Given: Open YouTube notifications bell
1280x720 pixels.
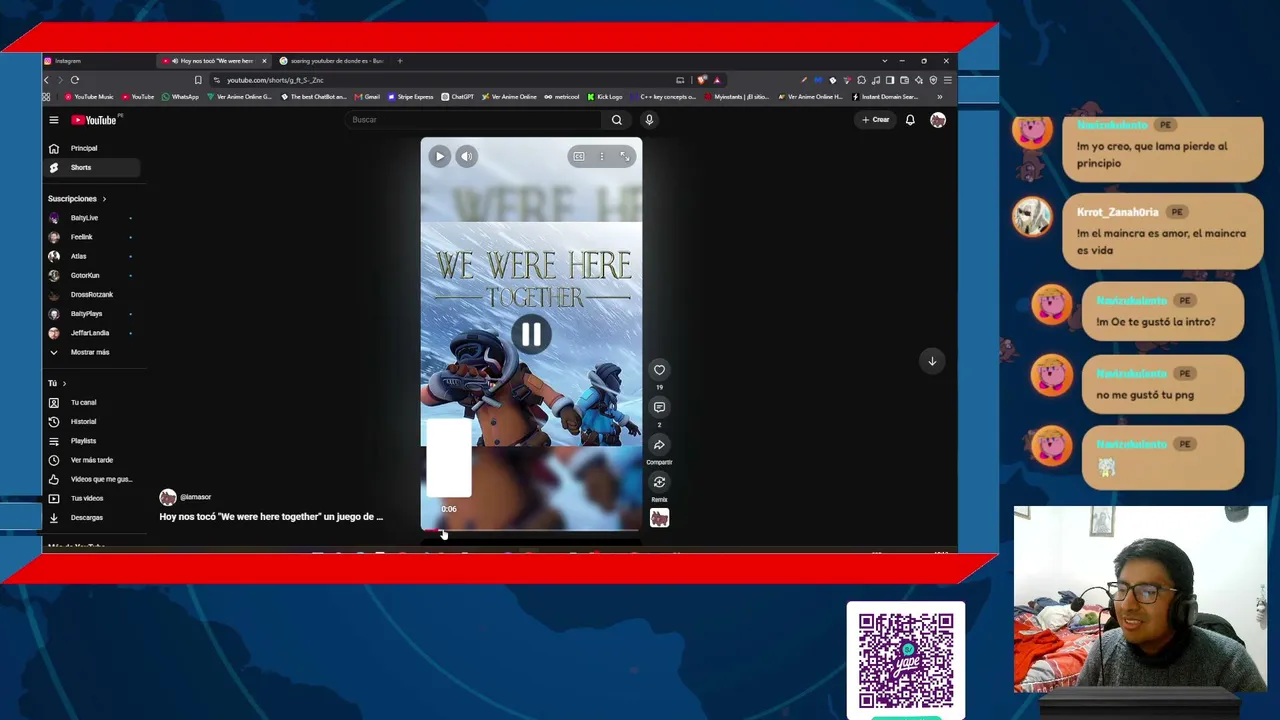Looking at the screenshot, I should [x=910, y=120].
